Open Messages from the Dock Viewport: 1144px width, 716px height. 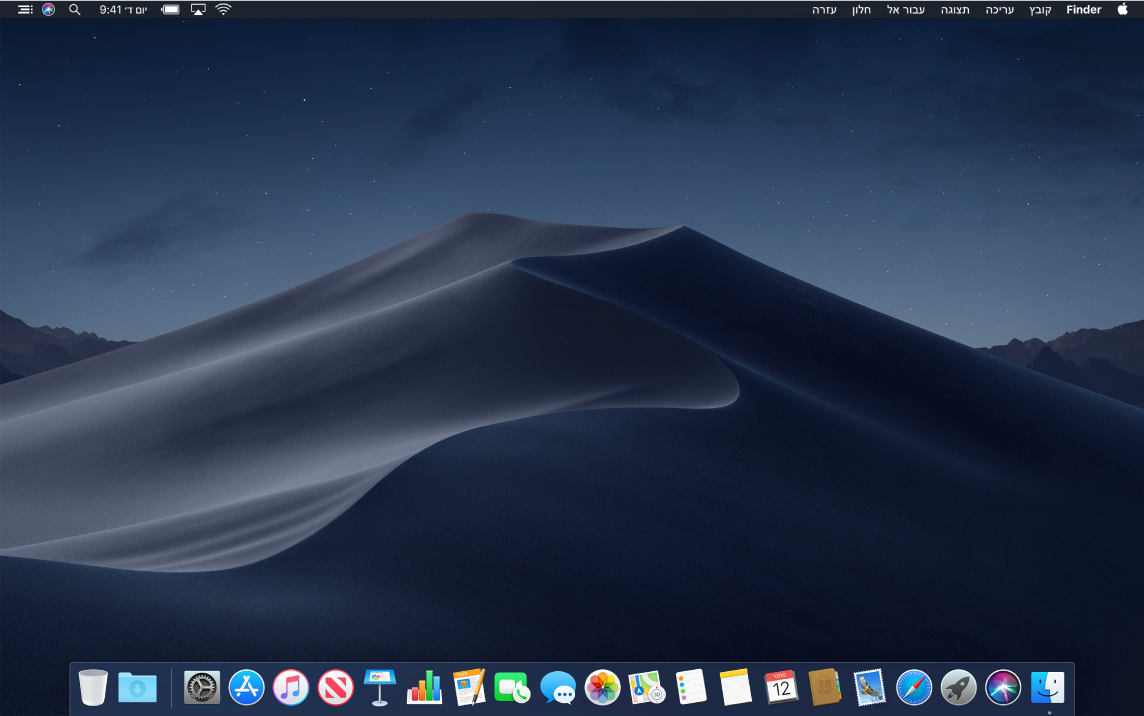(557, 687)
